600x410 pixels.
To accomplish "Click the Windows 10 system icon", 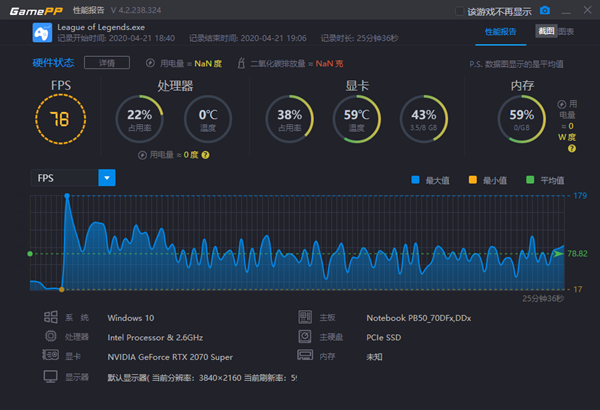I will tap(49, 317).
